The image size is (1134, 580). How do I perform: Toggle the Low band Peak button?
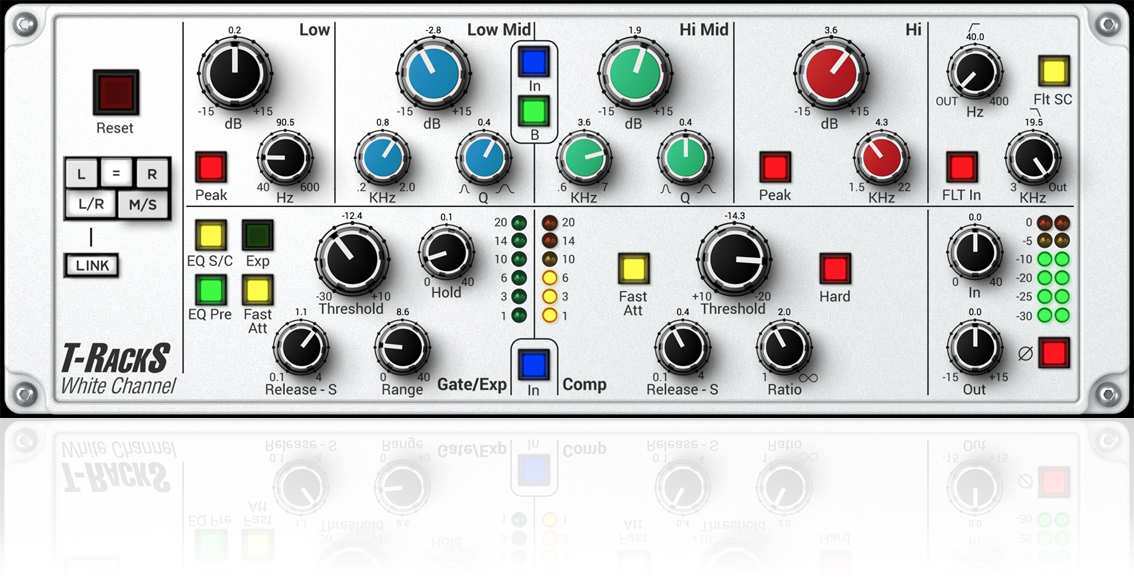[210, 167]
